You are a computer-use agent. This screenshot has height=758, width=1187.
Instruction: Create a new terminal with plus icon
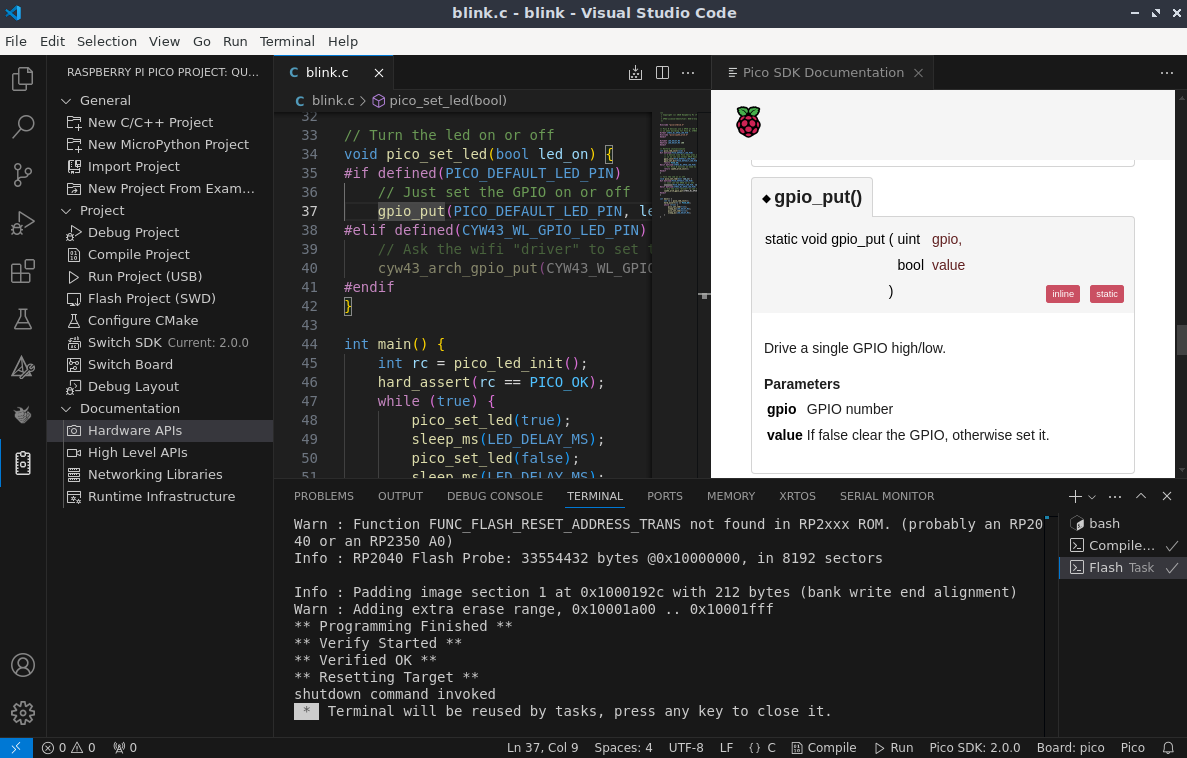click(1074, 496)
